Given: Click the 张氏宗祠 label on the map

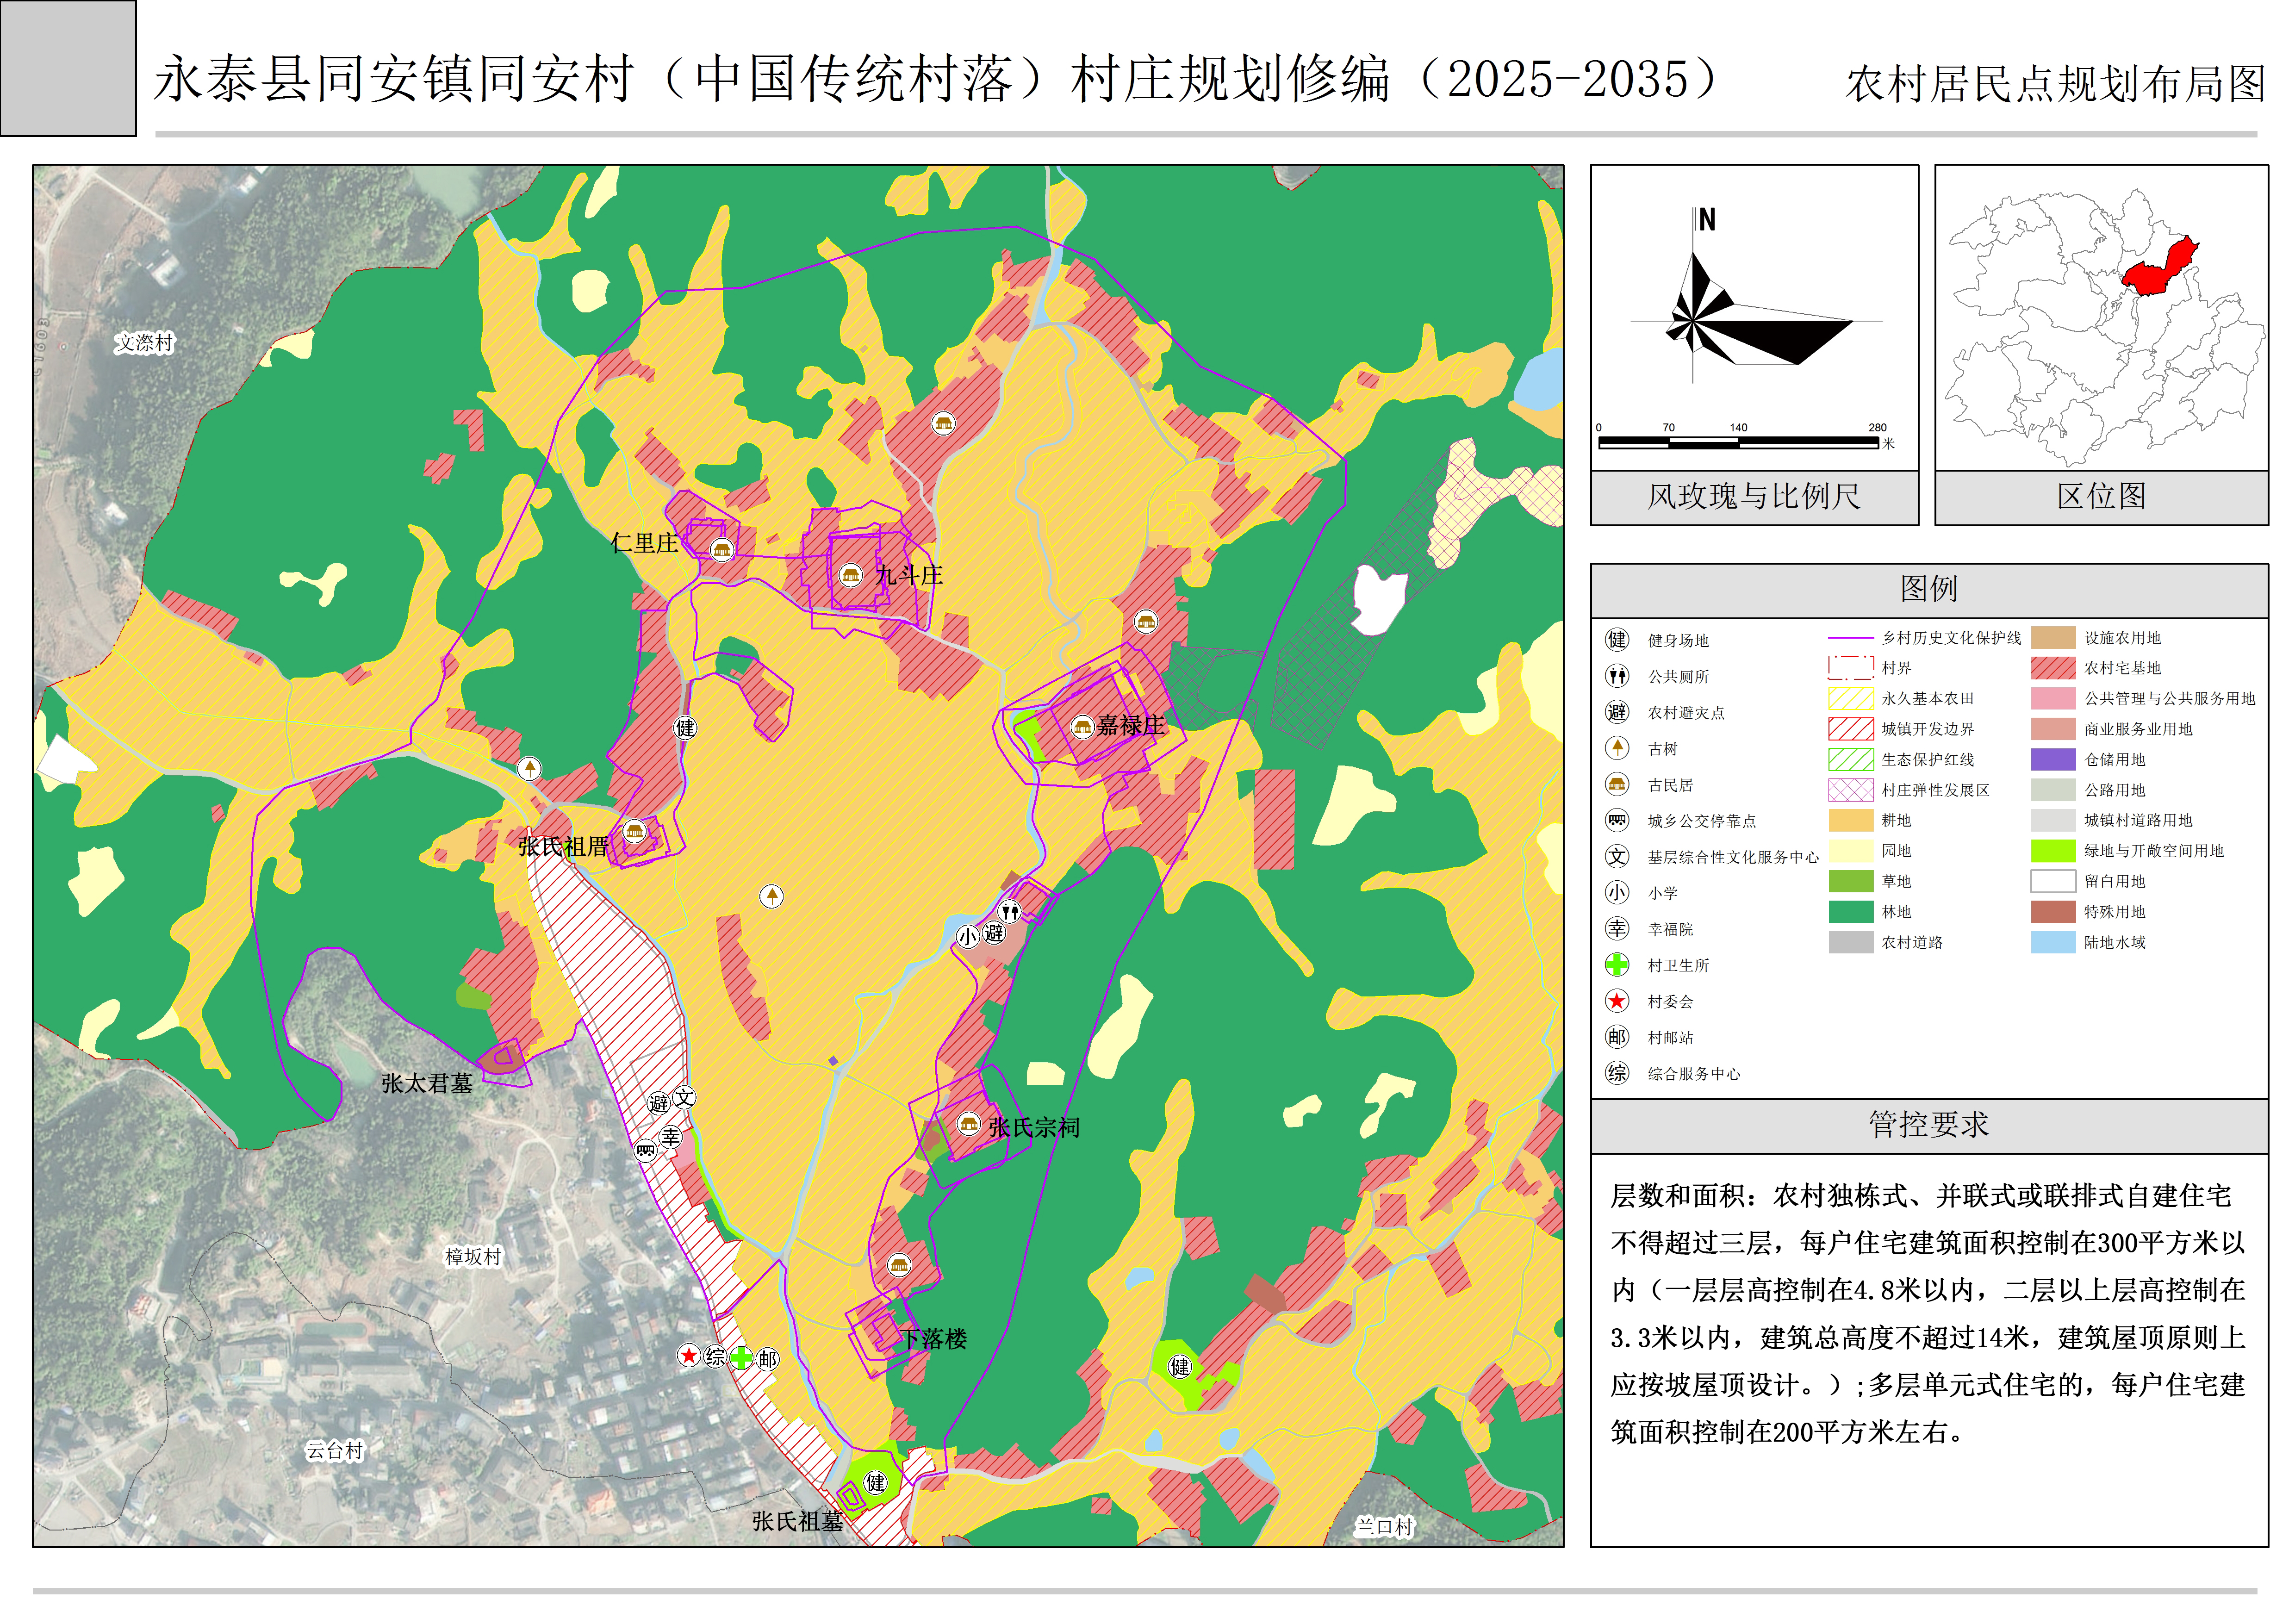Looking at the screenshot, I should [x=1034, y=1128].
